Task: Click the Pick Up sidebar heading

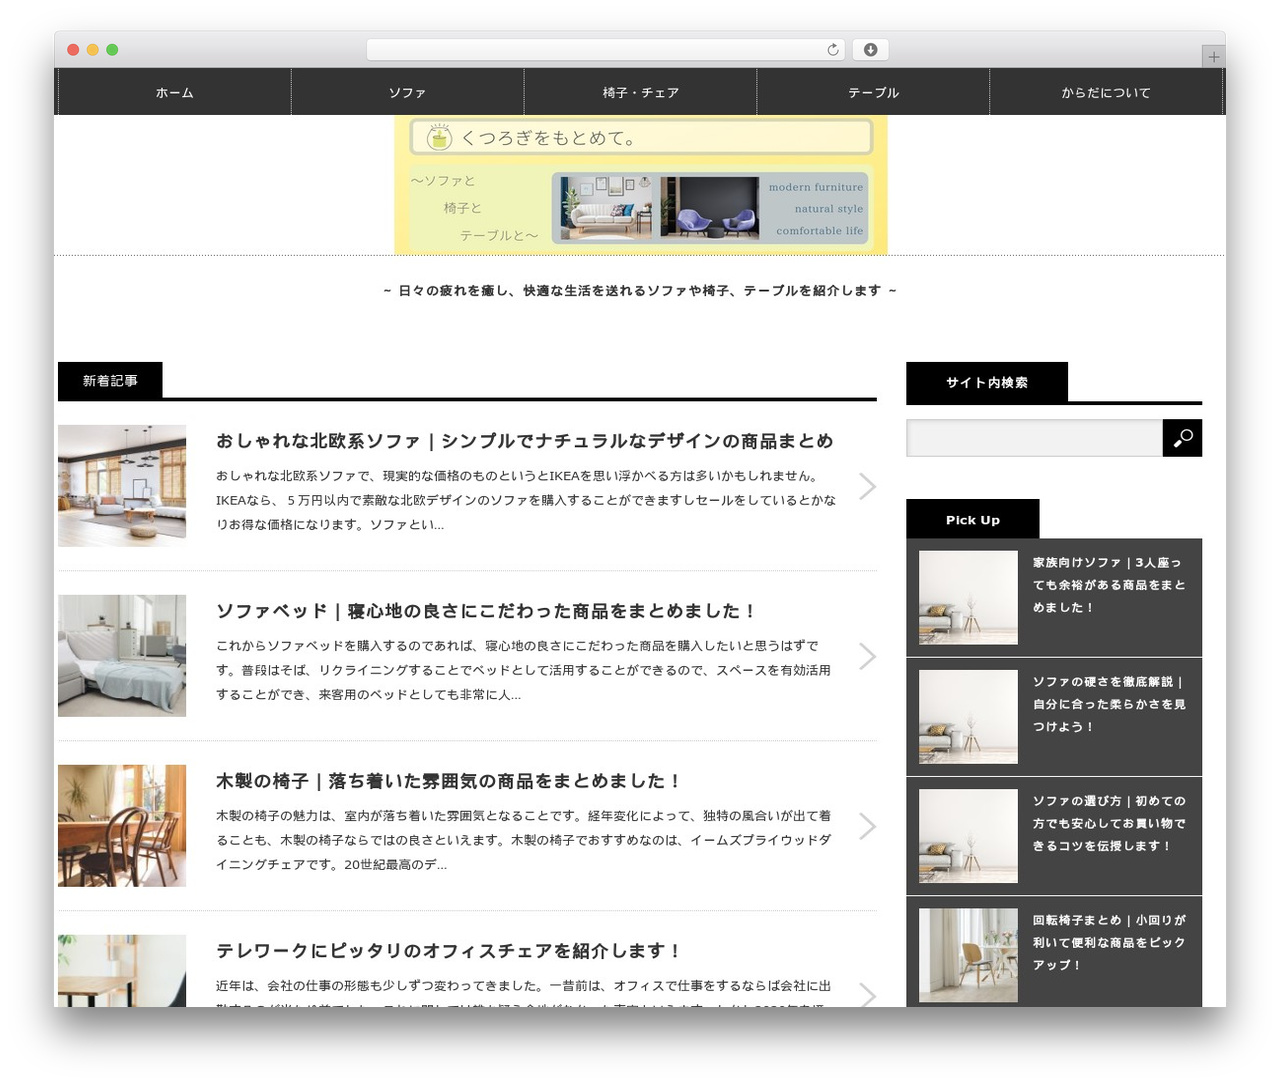Action: pyautogui.click(x=973, y=520)
